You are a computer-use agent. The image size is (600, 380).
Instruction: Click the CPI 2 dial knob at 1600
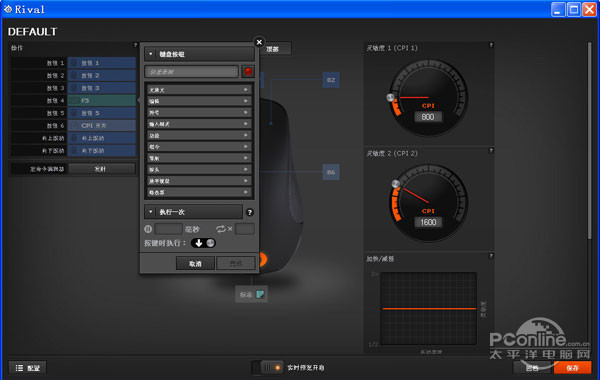point(396,184)
